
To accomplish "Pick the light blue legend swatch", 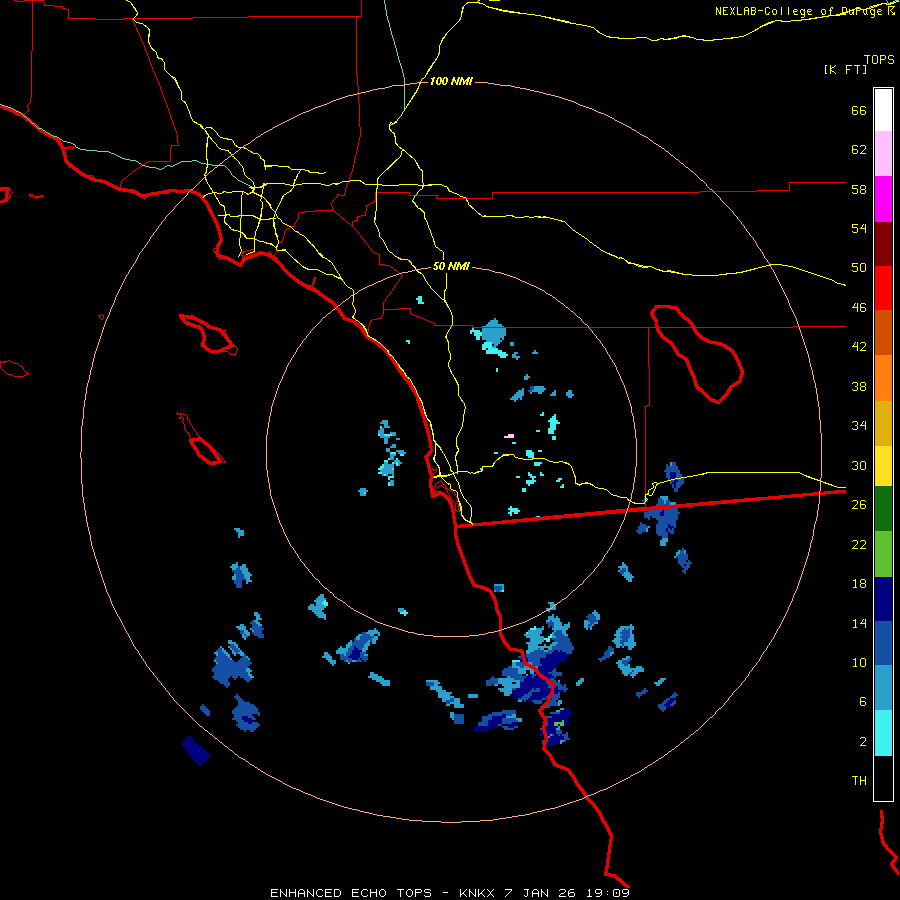I will click(883, 688).
